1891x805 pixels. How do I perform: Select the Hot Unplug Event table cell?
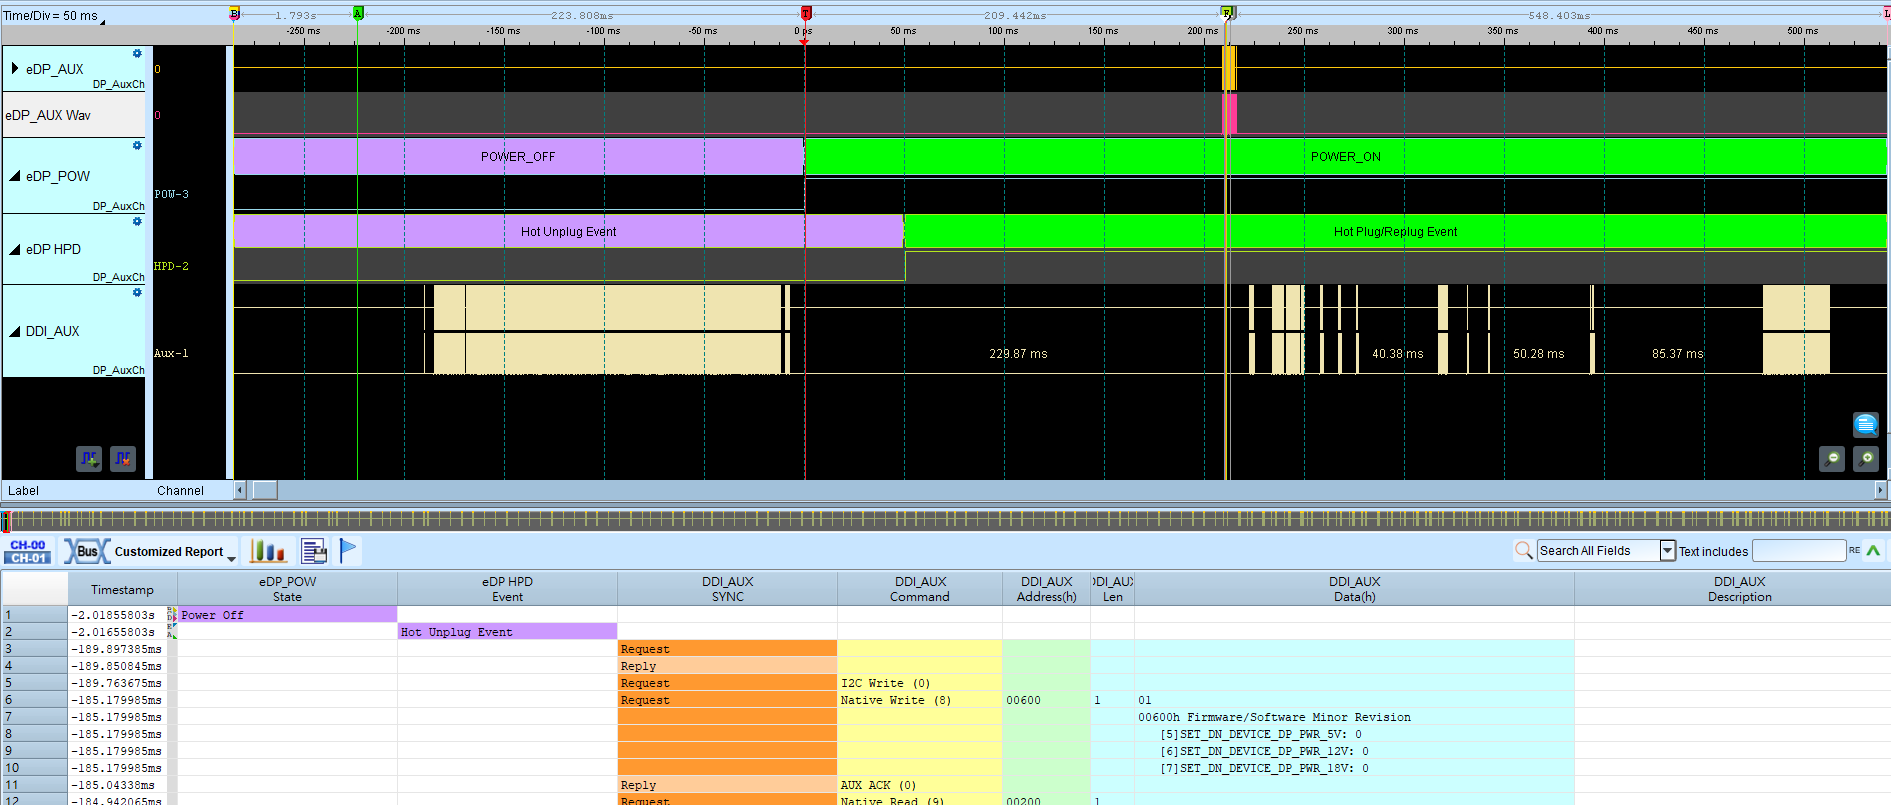click(507, 632)
